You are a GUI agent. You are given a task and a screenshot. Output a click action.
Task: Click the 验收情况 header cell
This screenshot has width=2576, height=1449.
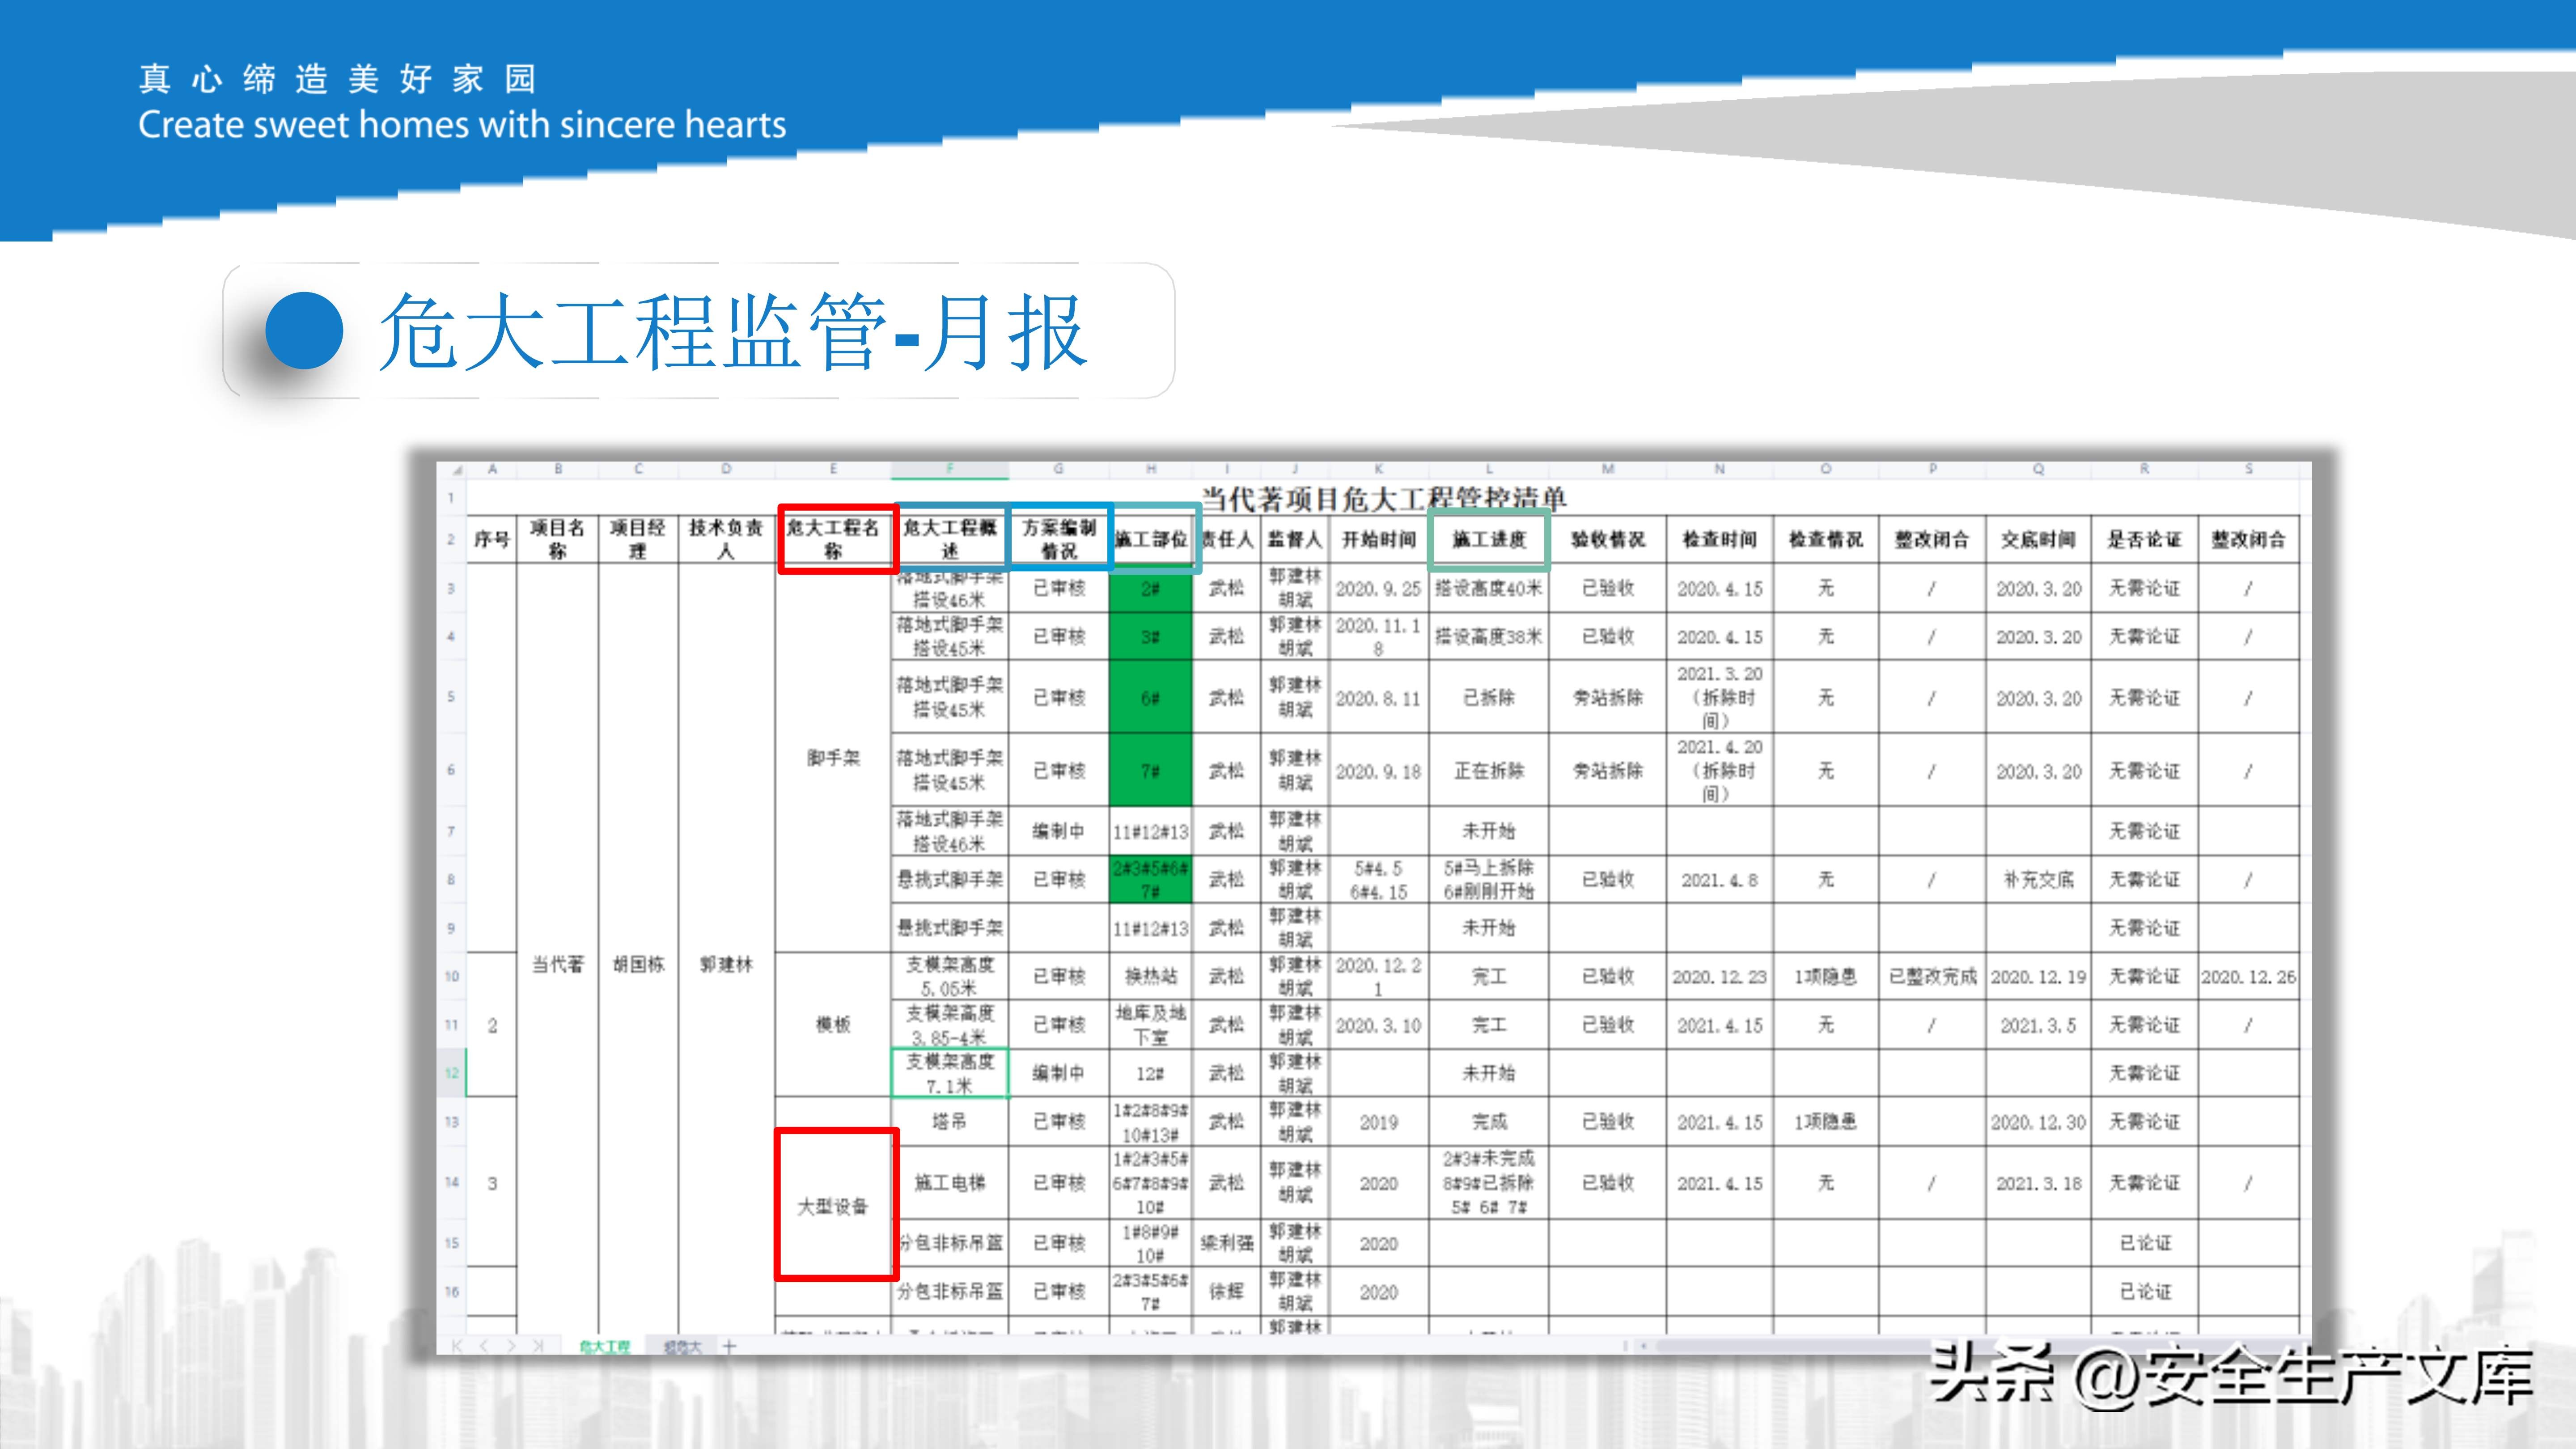pos(1608,540)
